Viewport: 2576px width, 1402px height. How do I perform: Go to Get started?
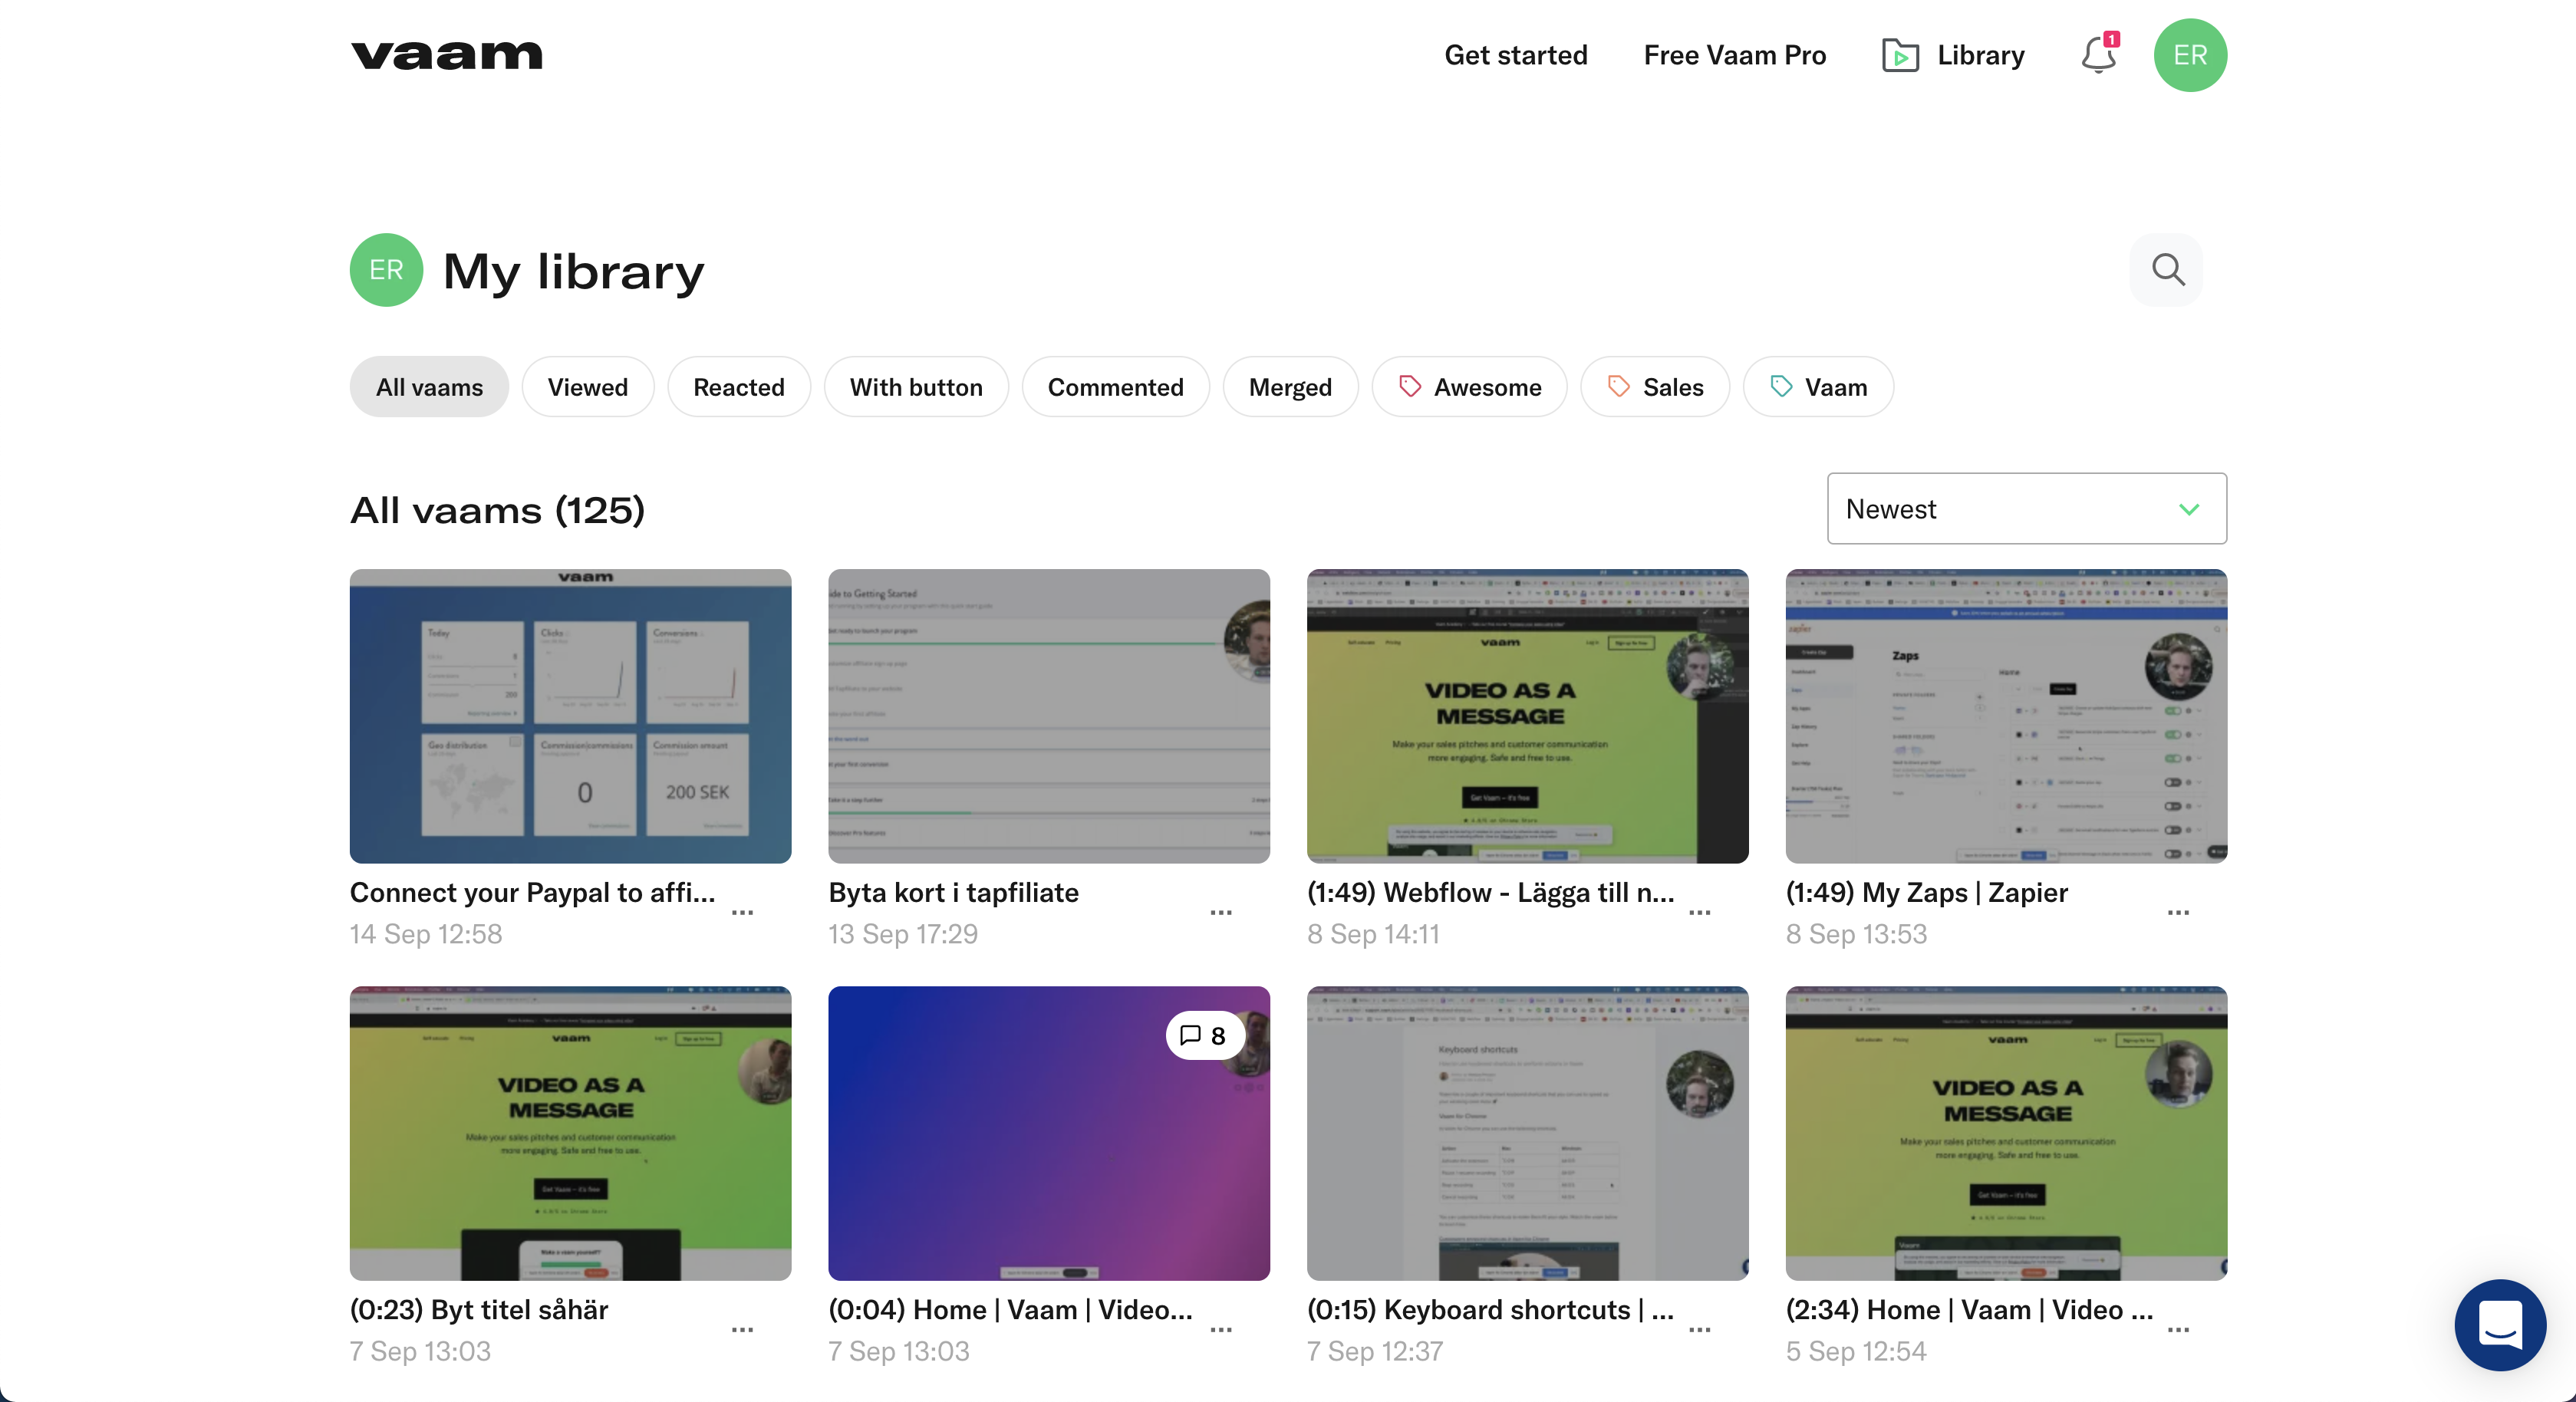click(1516, 55)
